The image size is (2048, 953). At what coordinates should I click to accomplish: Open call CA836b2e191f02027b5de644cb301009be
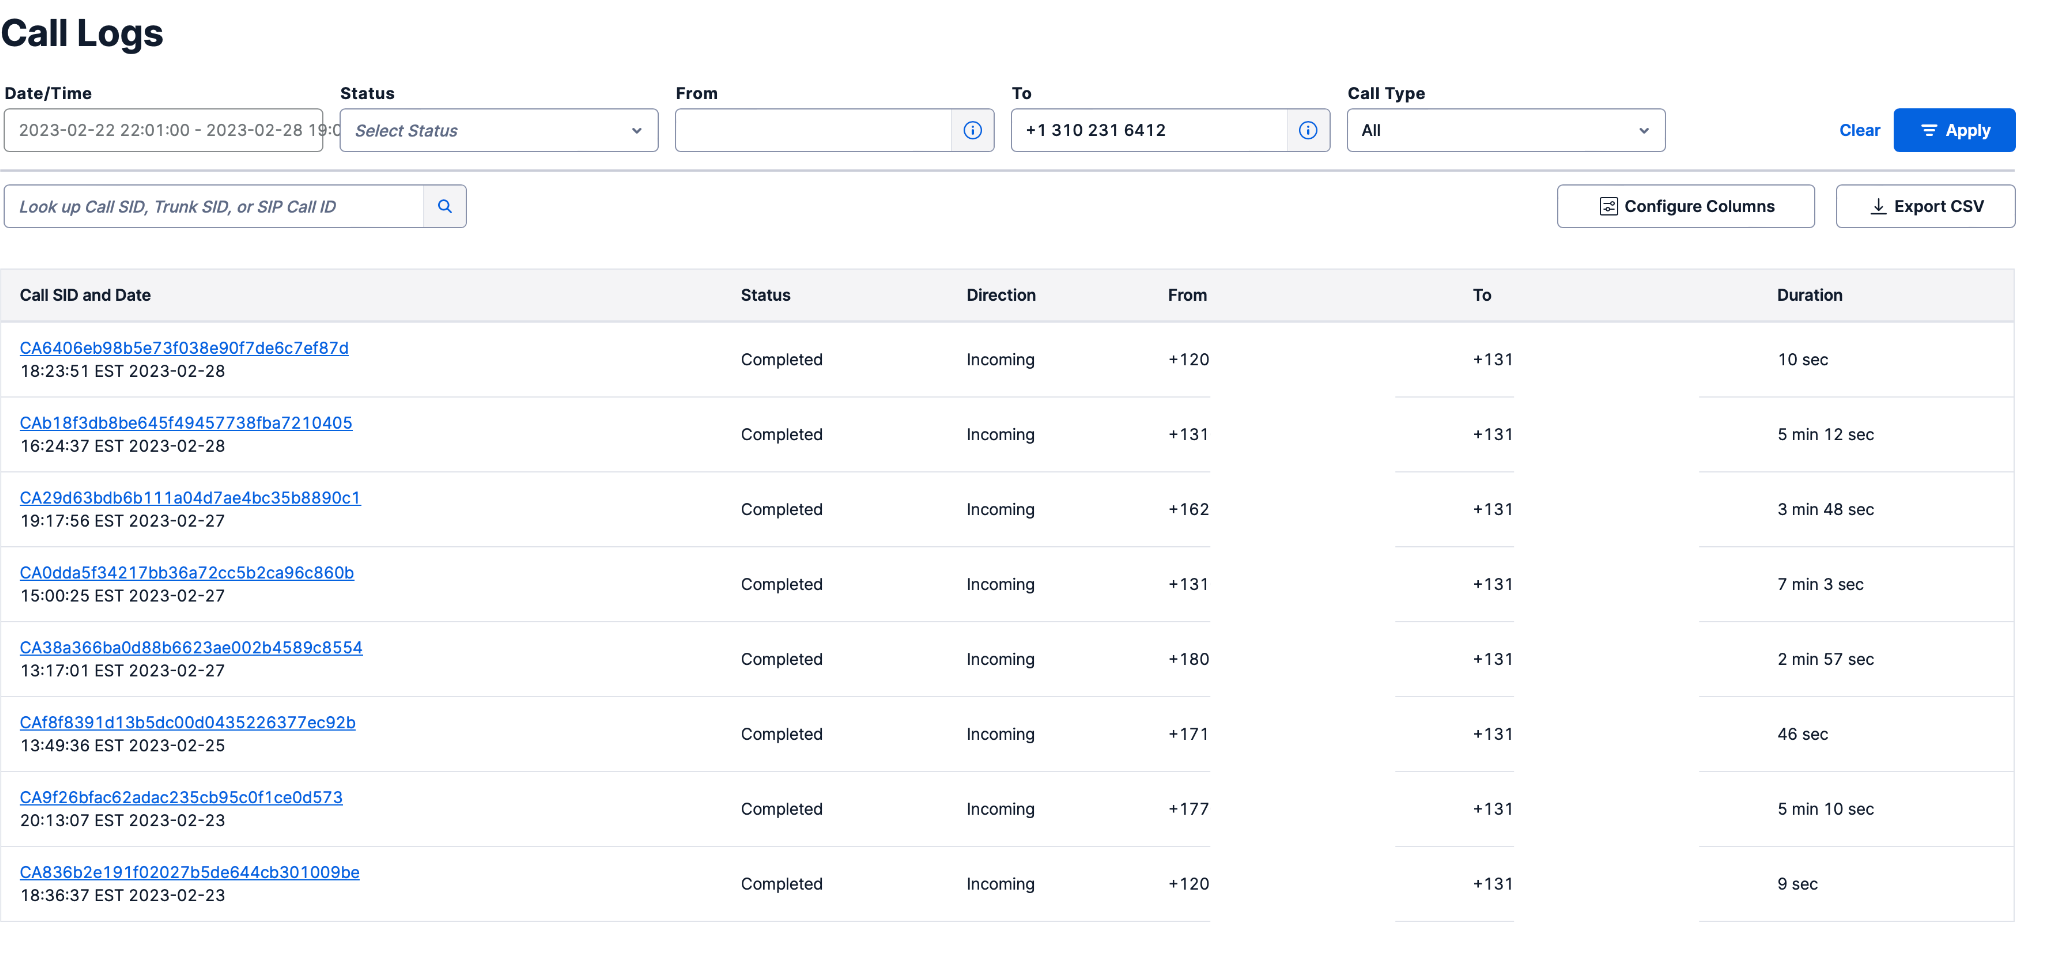click(x=190, y=873)
